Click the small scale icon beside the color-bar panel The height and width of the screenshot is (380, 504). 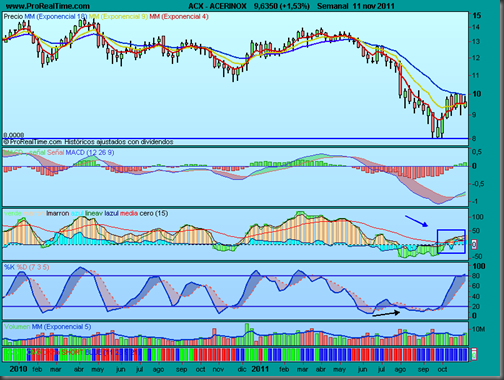pos(474,355)
